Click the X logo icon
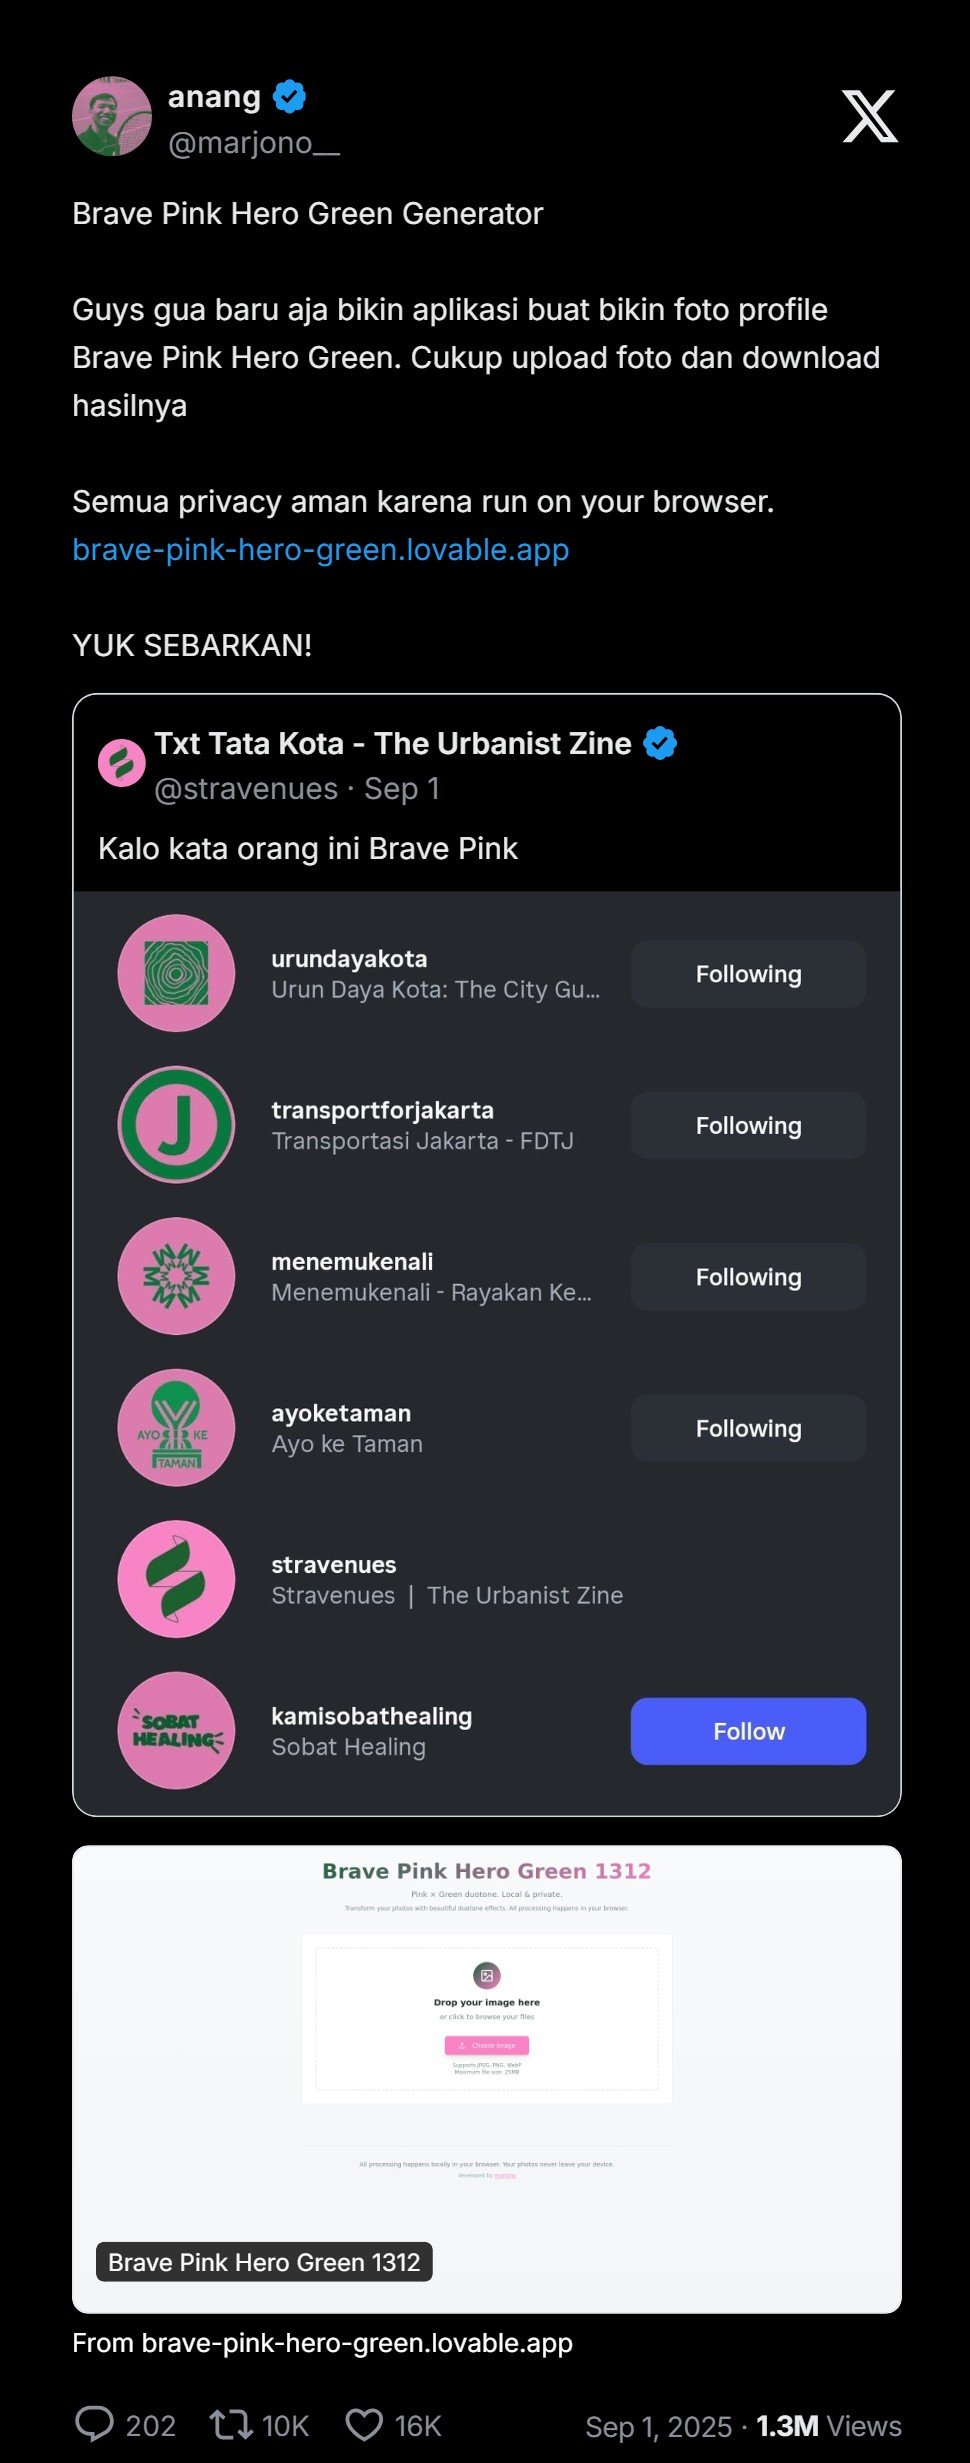970x2463 pixels. [869, 117]
